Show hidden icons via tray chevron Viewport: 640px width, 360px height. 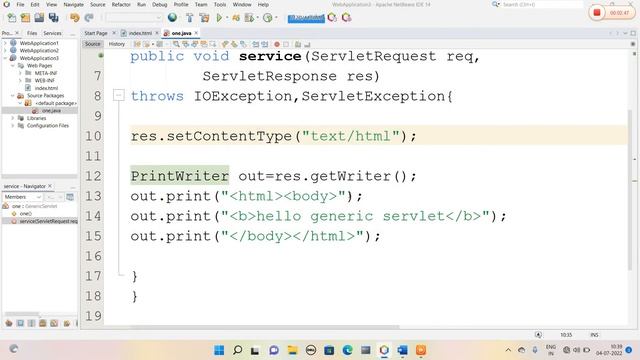508,350
